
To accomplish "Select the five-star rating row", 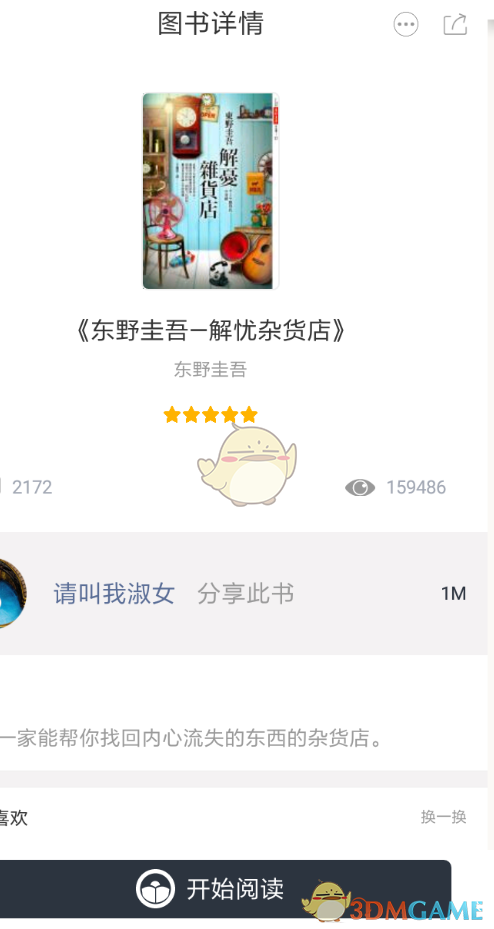I will (x=210, y=414).
